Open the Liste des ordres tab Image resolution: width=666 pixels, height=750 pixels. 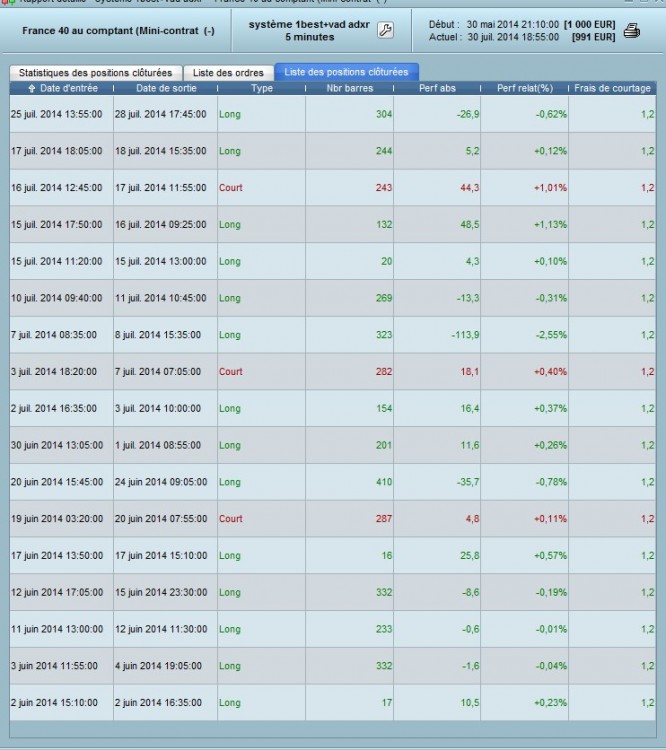coord(228,73)
